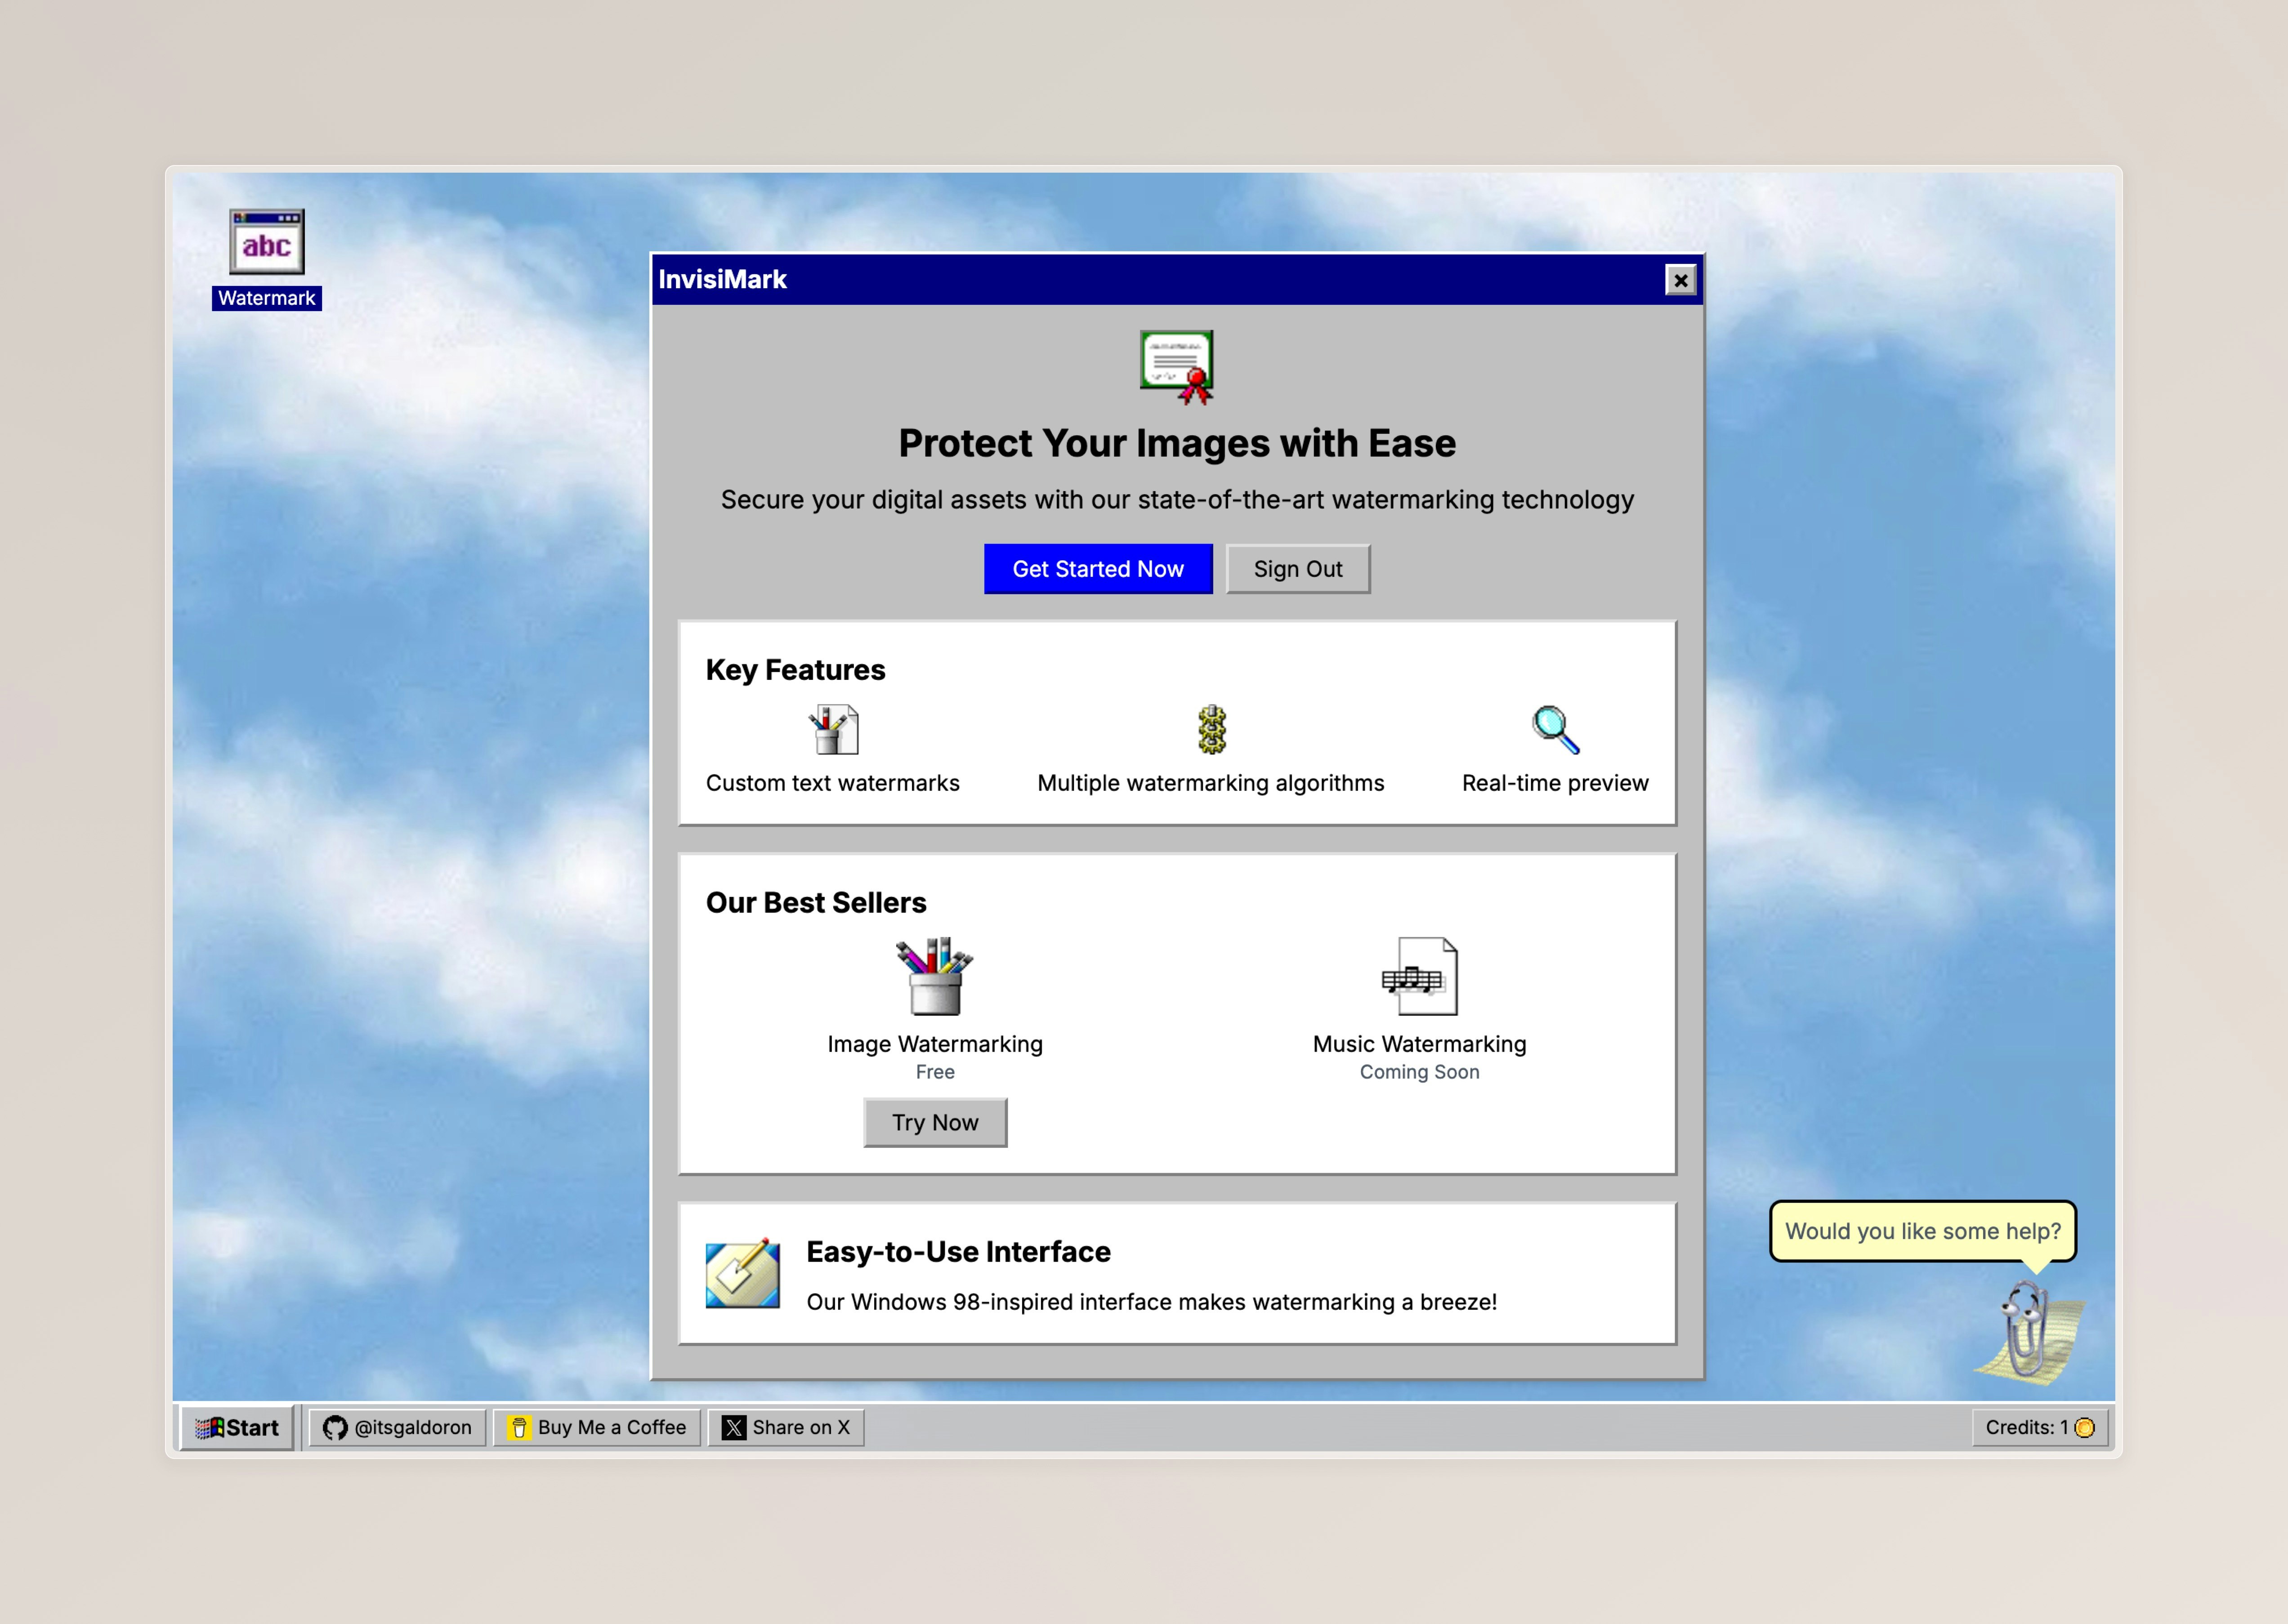Image resolution: width=2288 pixels, height=1624 pixels.
Task: Click the Sign Out button
Action: pos(1298,569)
